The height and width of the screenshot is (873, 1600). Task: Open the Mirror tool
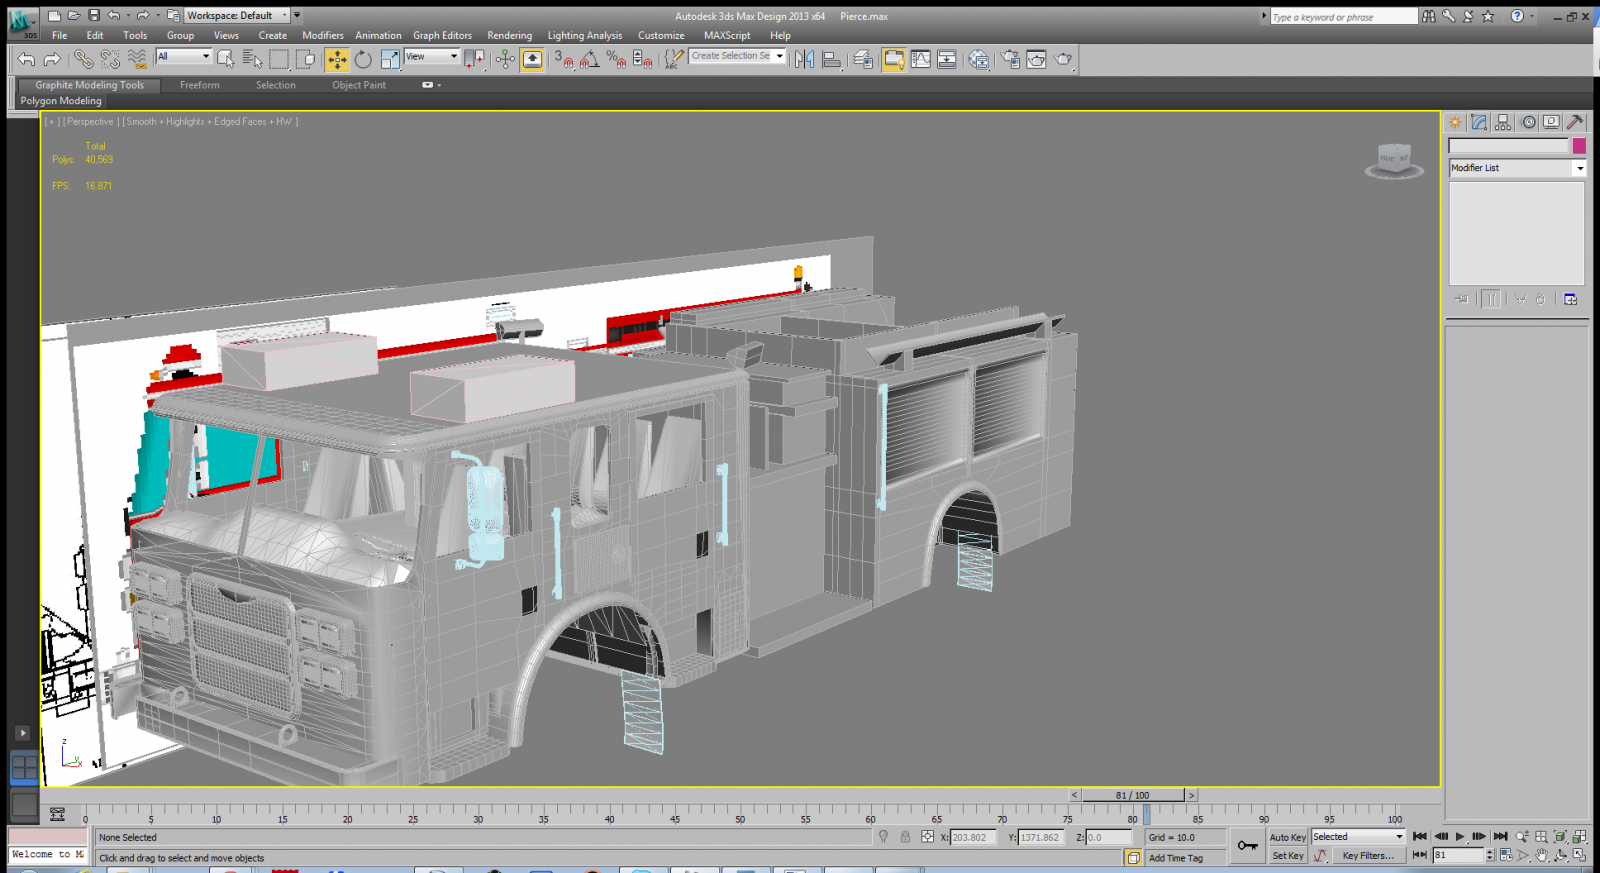(x=804, y=60)
